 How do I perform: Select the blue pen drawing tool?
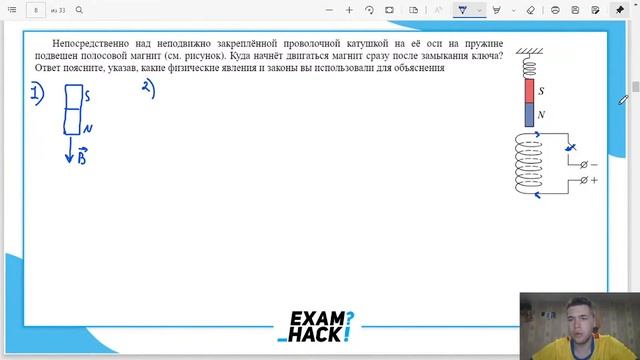[x=462, y=10]
